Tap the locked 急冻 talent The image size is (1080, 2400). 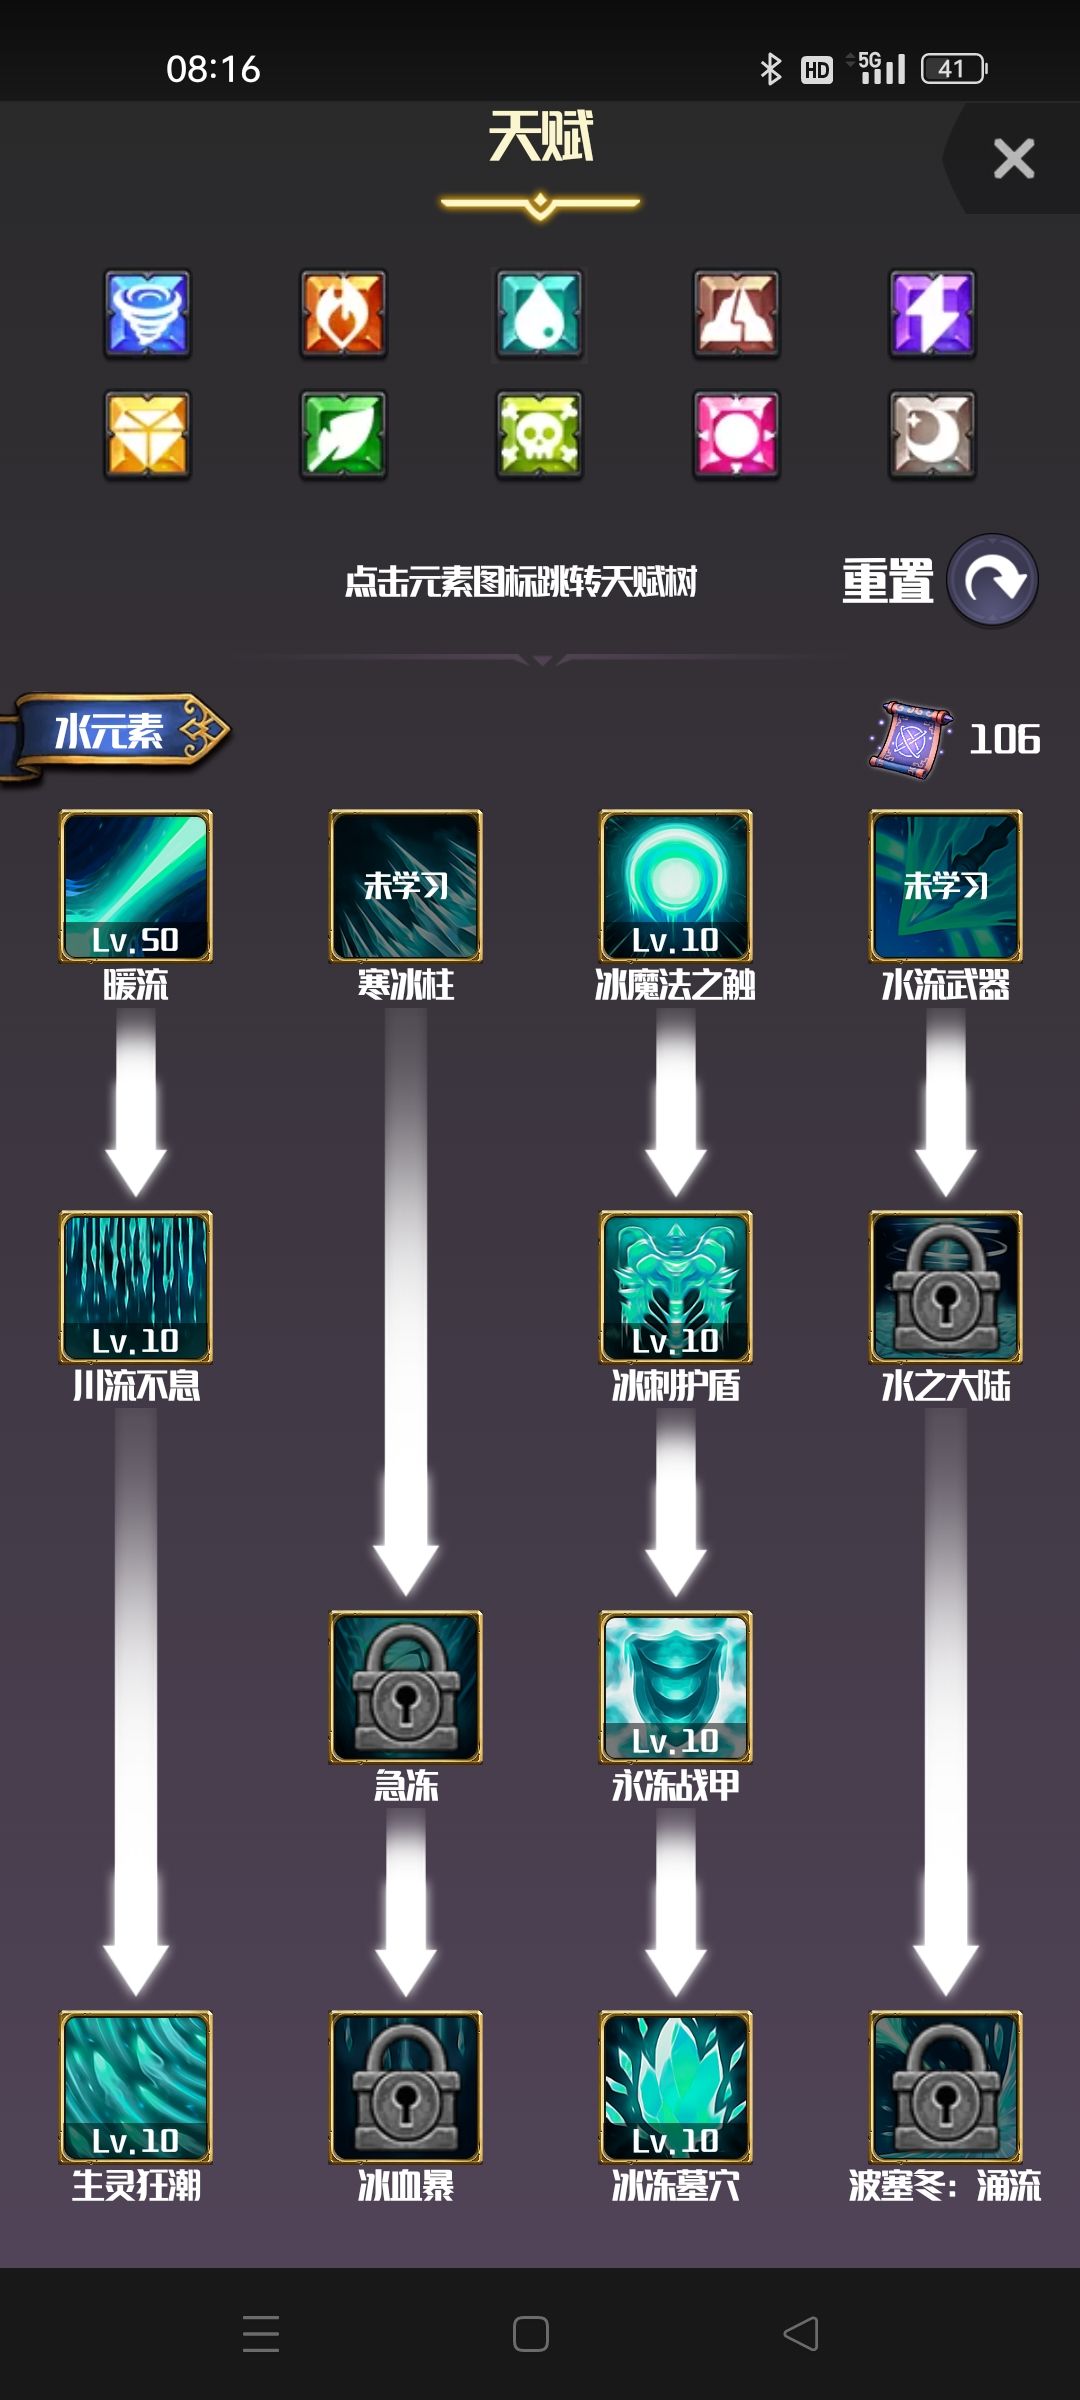click(x=406, y=1686)
